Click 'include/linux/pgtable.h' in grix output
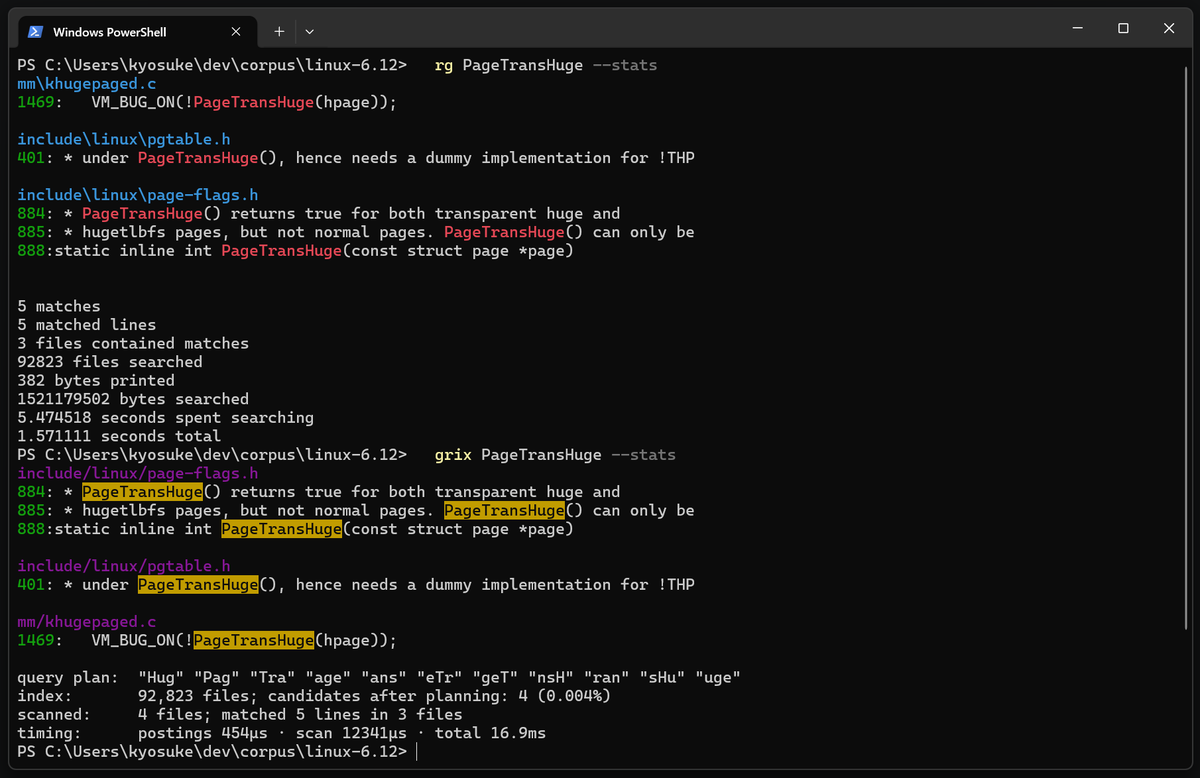This screenshot has height=778, width=1200. [124, 566]
